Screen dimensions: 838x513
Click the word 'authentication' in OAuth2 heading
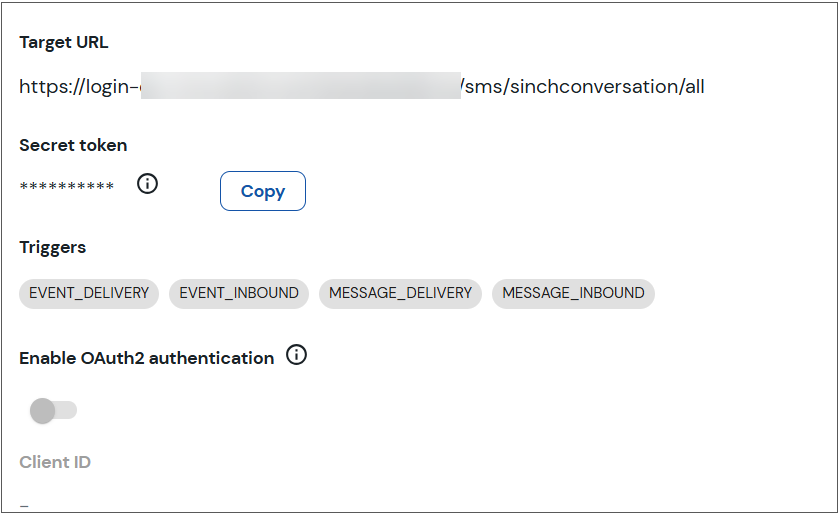point(211,358)
